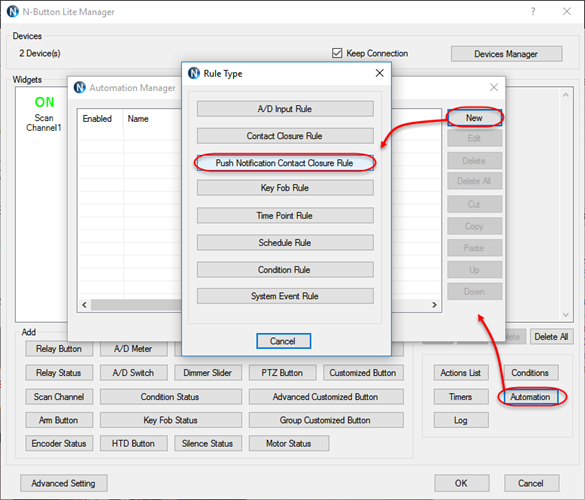
Task: Click Delete All under Widgets panel
Action: tap(552, 337)
